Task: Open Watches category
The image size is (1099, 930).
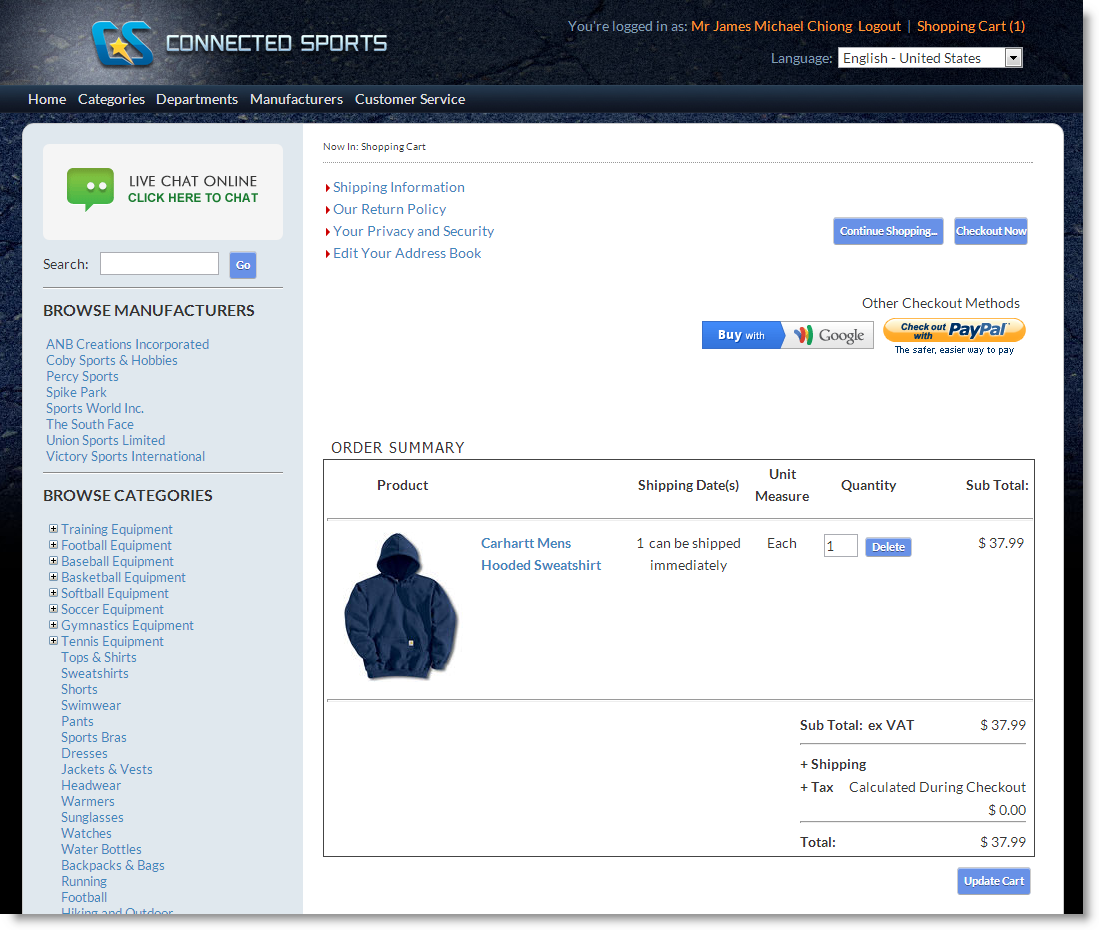Action: [86, 833]
